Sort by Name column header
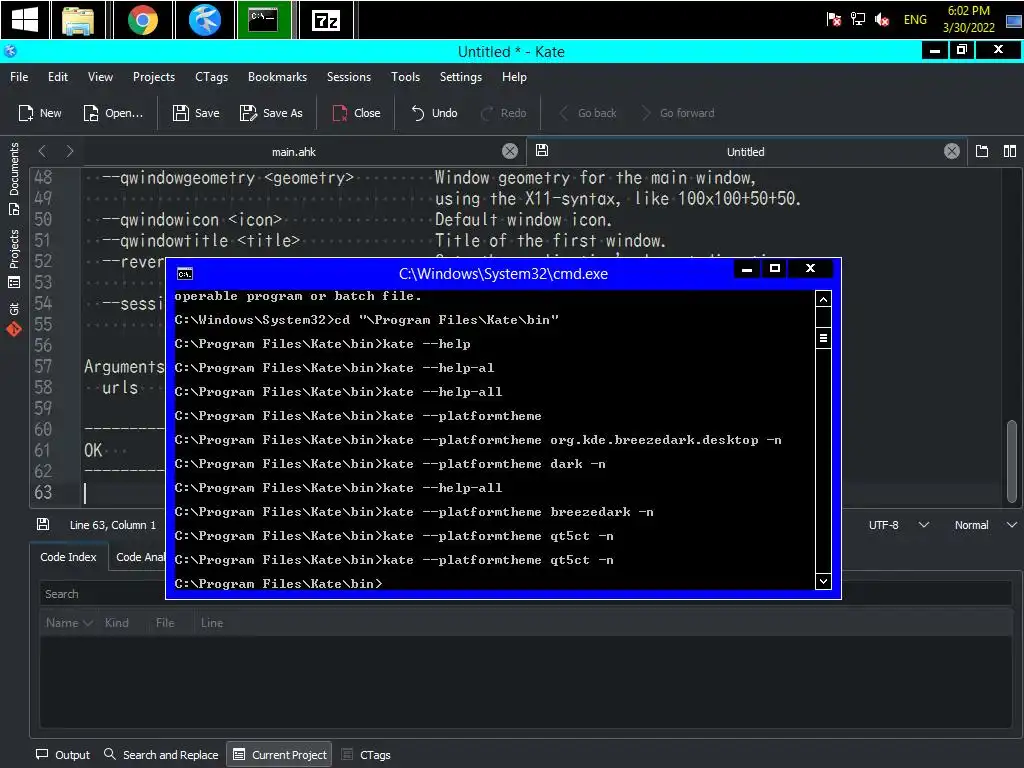1024x768 pixels. click(69, 623)
